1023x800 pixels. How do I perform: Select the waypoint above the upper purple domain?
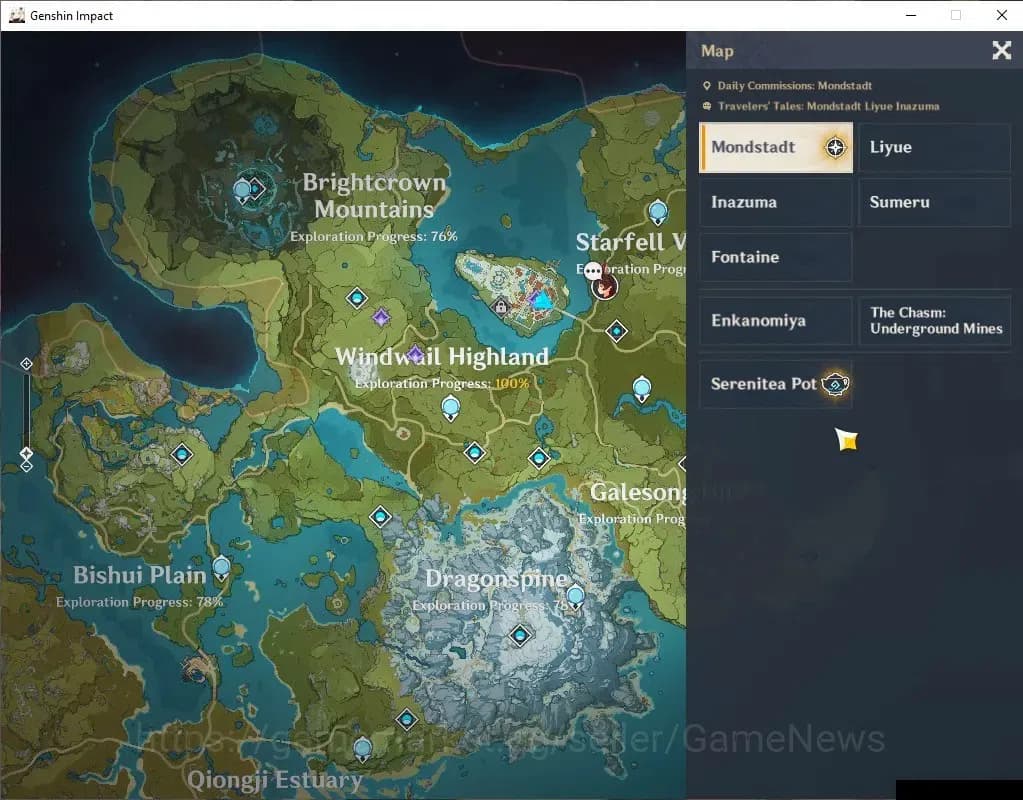pyautogui.click(x=357, y=298)
